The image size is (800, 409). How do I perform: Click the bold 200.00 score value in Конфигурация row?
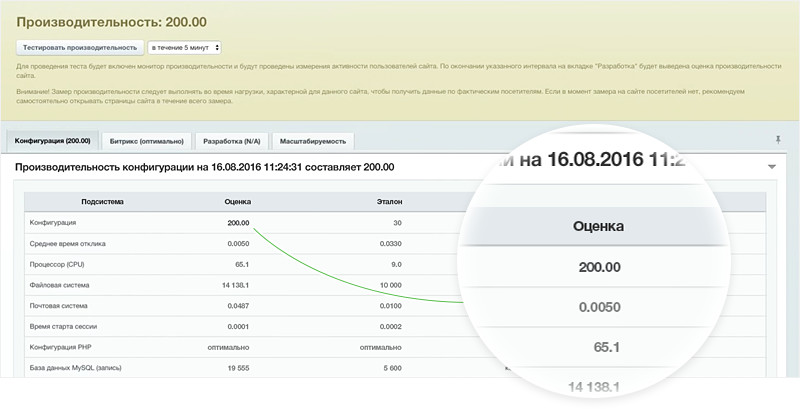238,223
